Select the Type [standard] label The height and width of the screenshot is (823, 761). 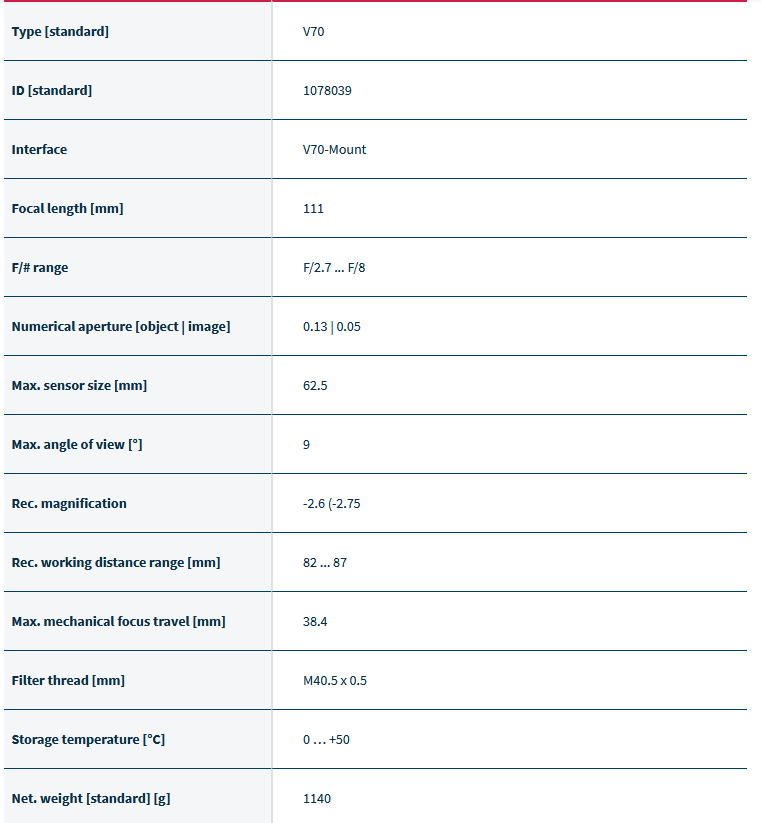point(60,31)
